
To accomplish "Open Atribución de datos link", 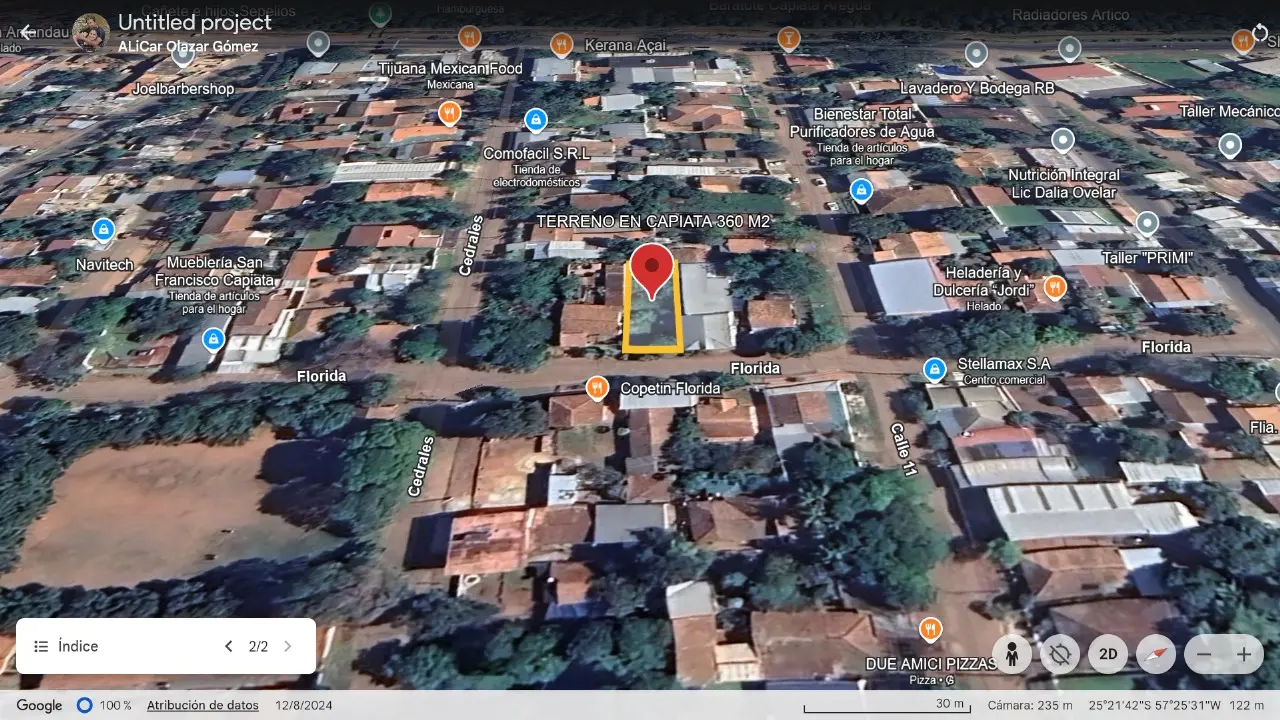I will click(x=203, y=705).
